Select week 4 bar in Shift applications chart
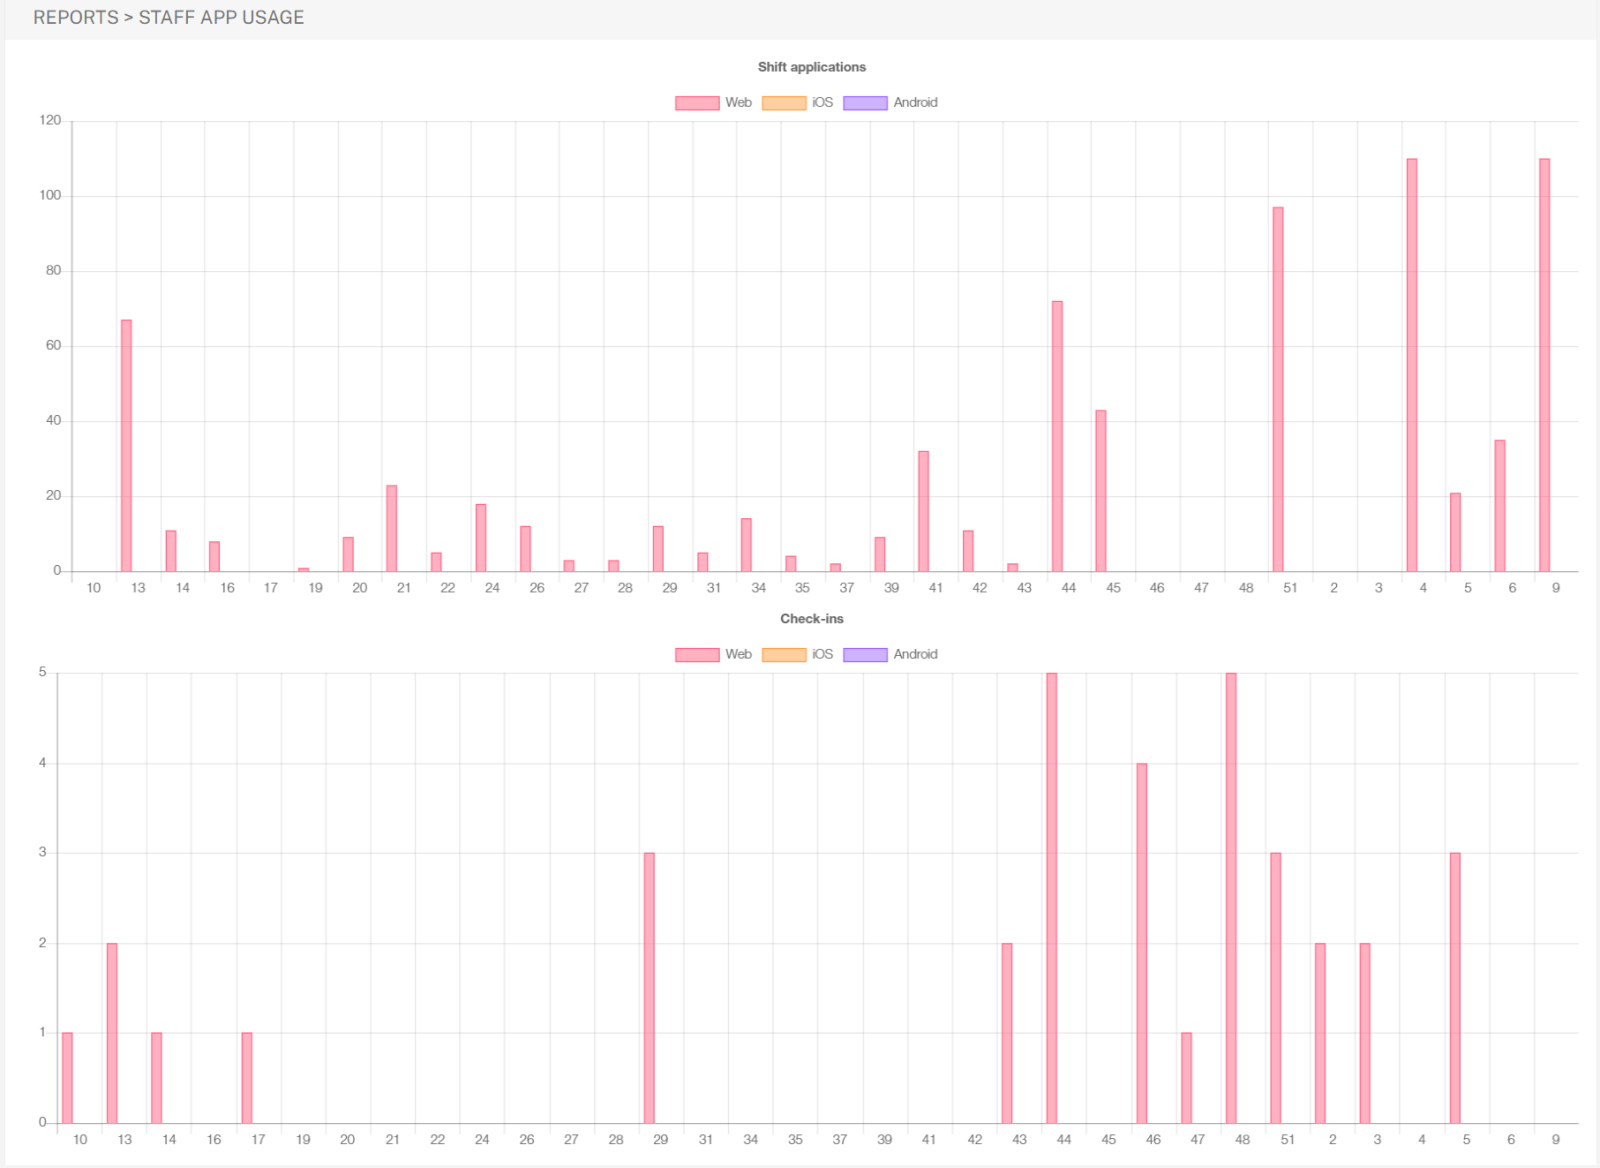This screenshot has height=1168, width=1600. (x=1412, y=365)
